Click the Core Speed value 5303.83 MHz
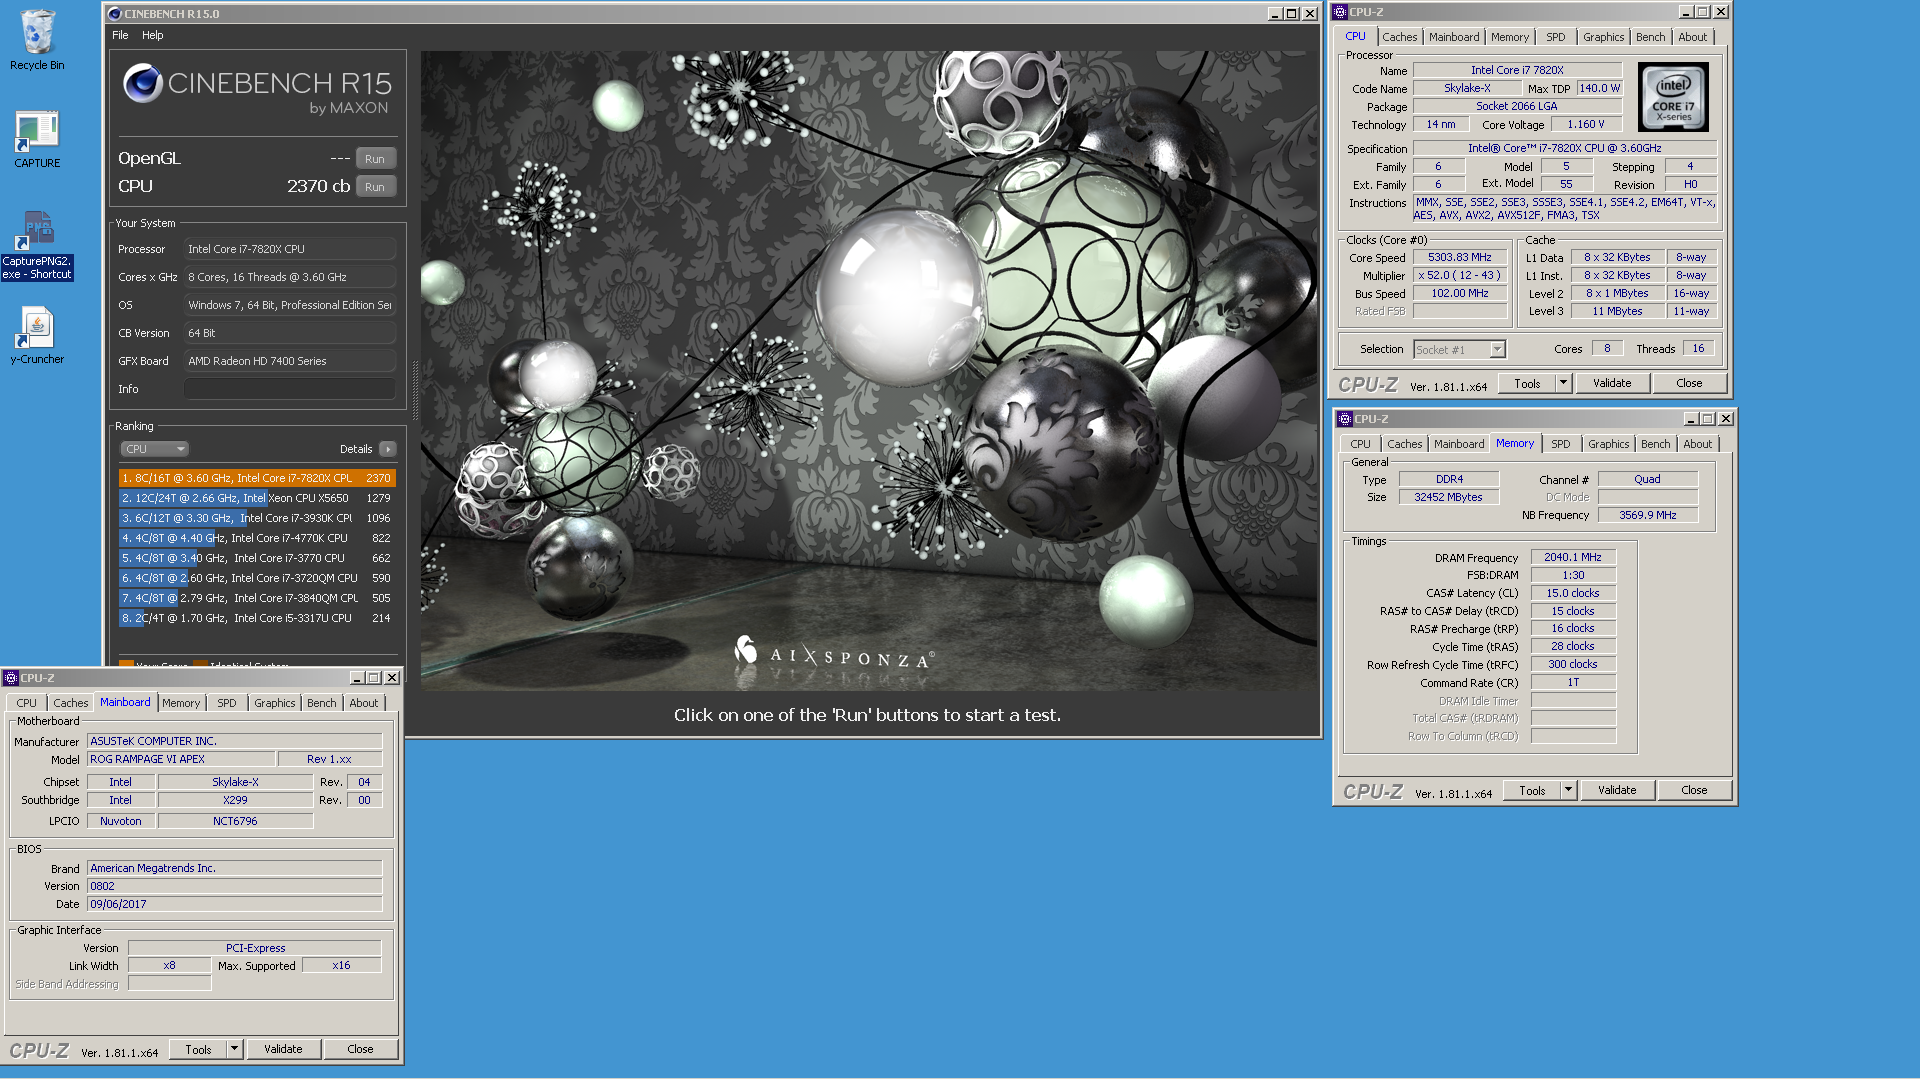This screenshot has width=1920, height=1080. (x=1459, y=257)
